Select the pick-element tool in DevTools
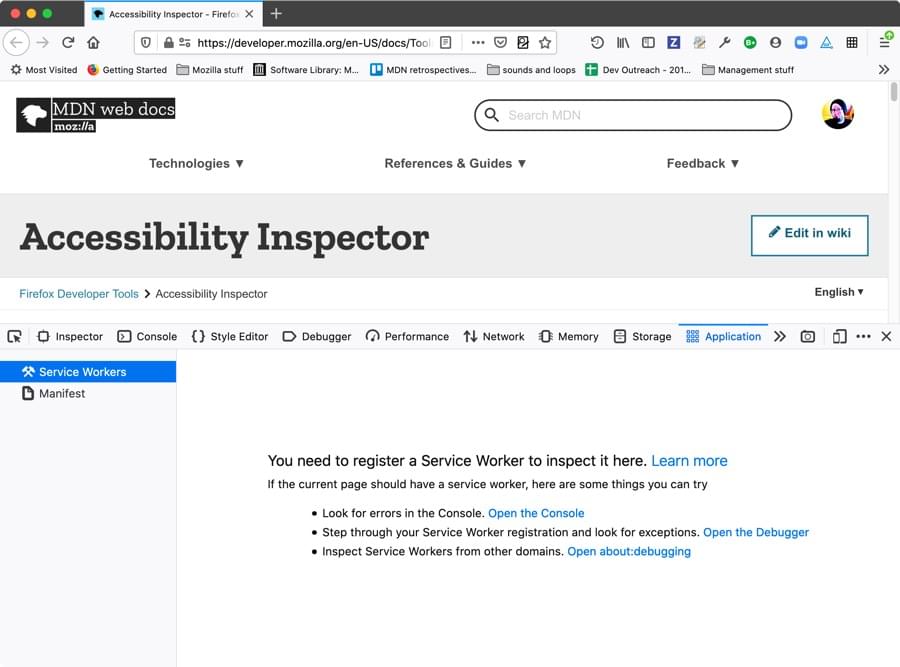 tap(14, 336)
